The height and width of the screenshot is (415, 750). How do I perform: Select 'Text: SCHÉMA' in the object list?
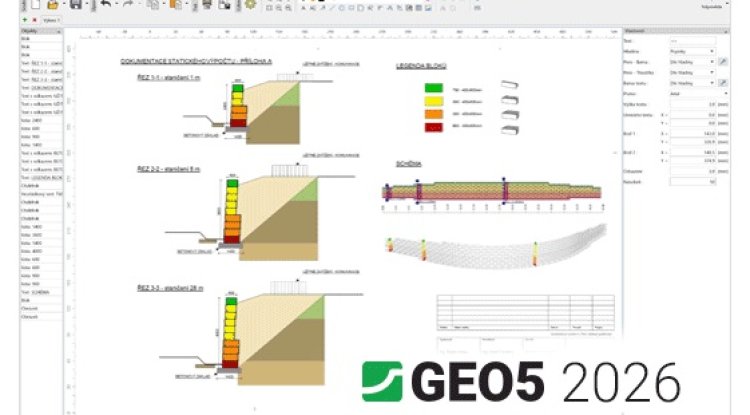[x=41, y=292]
